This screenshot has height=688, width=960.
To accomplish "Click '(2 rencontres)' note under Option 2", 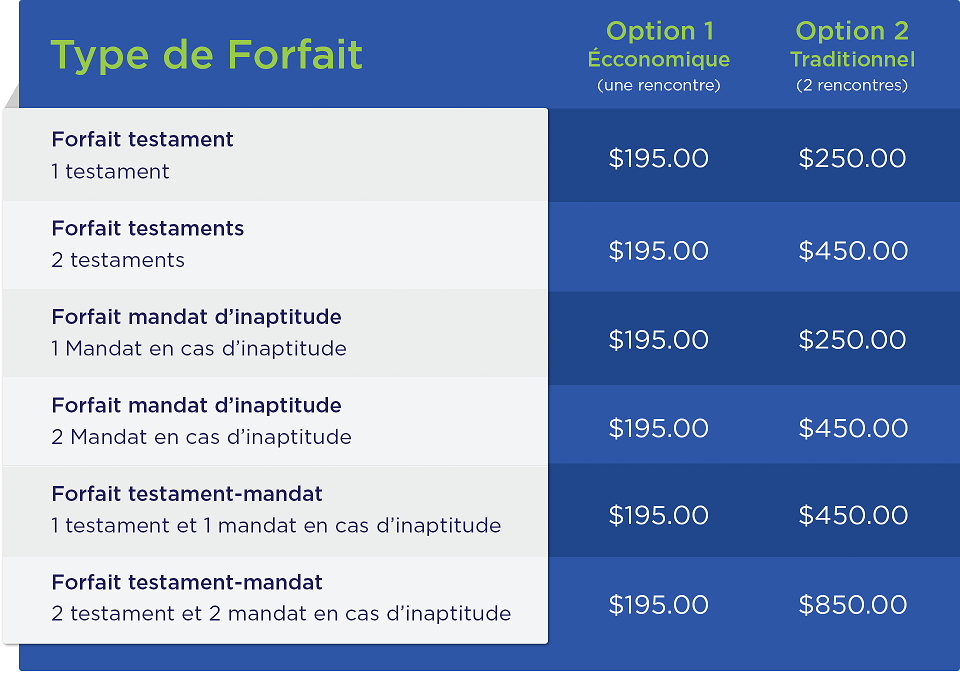I will click(x=852, y=85).
